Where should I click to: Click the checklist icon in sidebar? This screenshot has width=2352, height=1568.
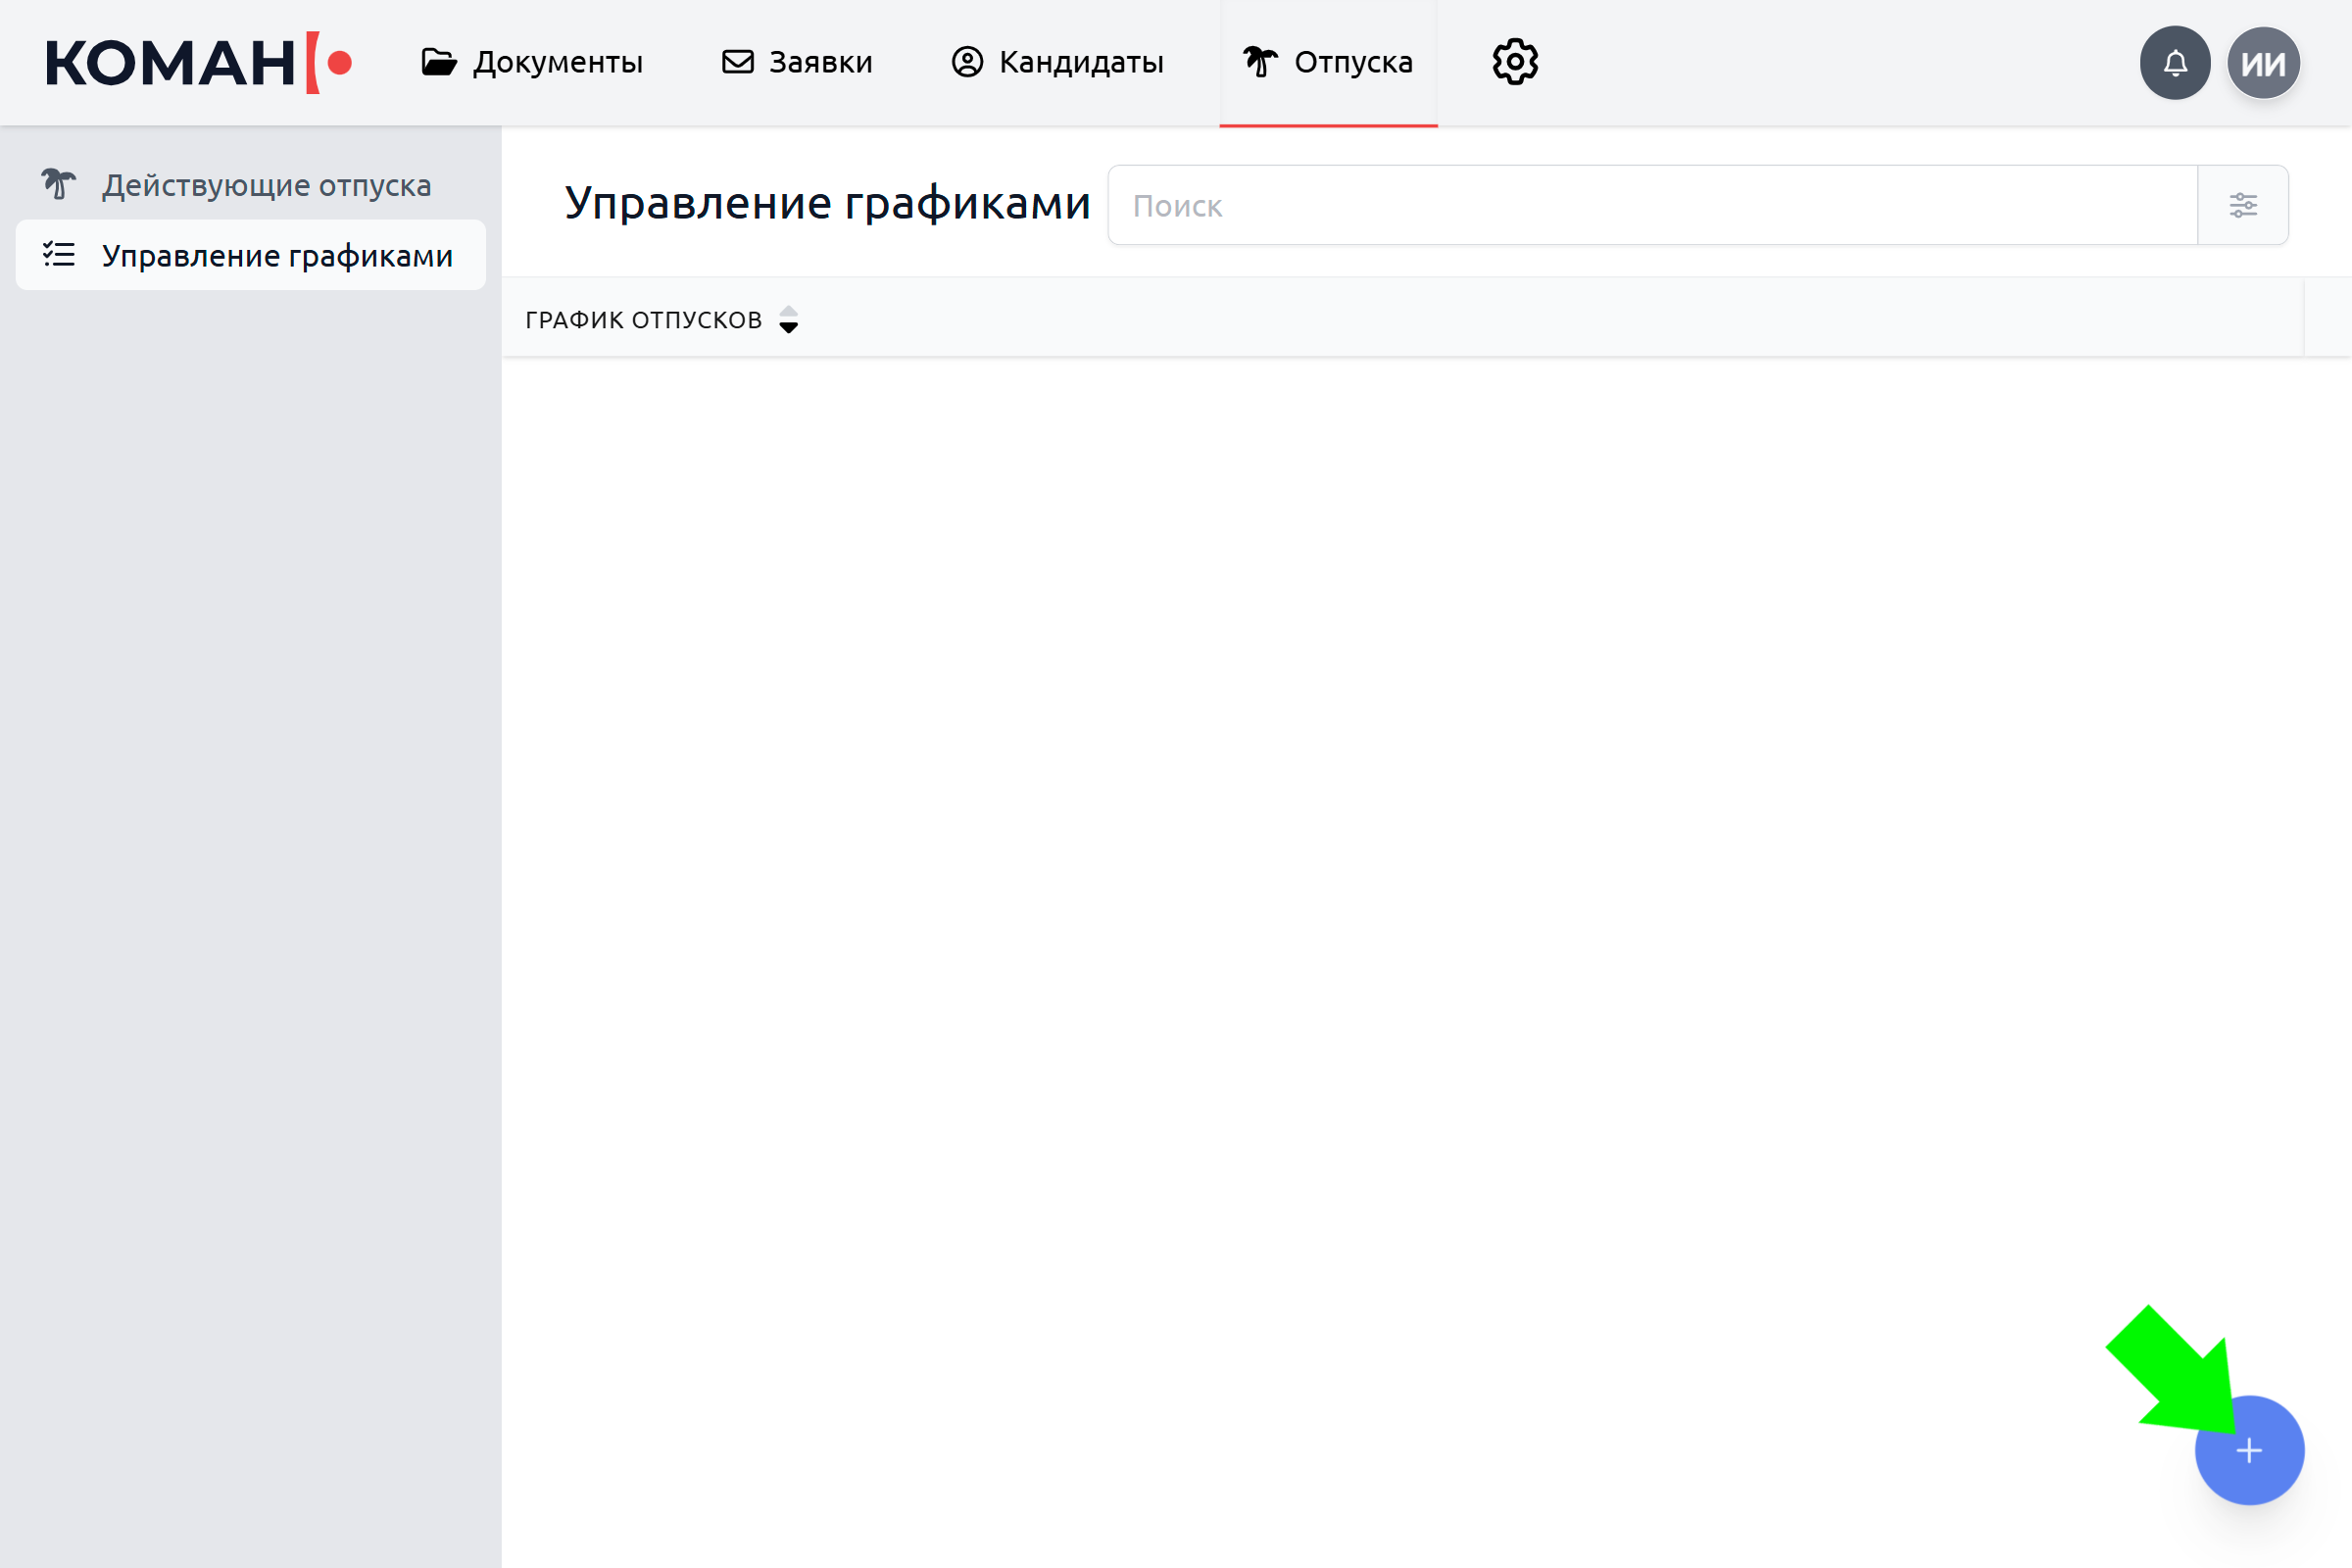pyautogui.click(x=59, y=255)
